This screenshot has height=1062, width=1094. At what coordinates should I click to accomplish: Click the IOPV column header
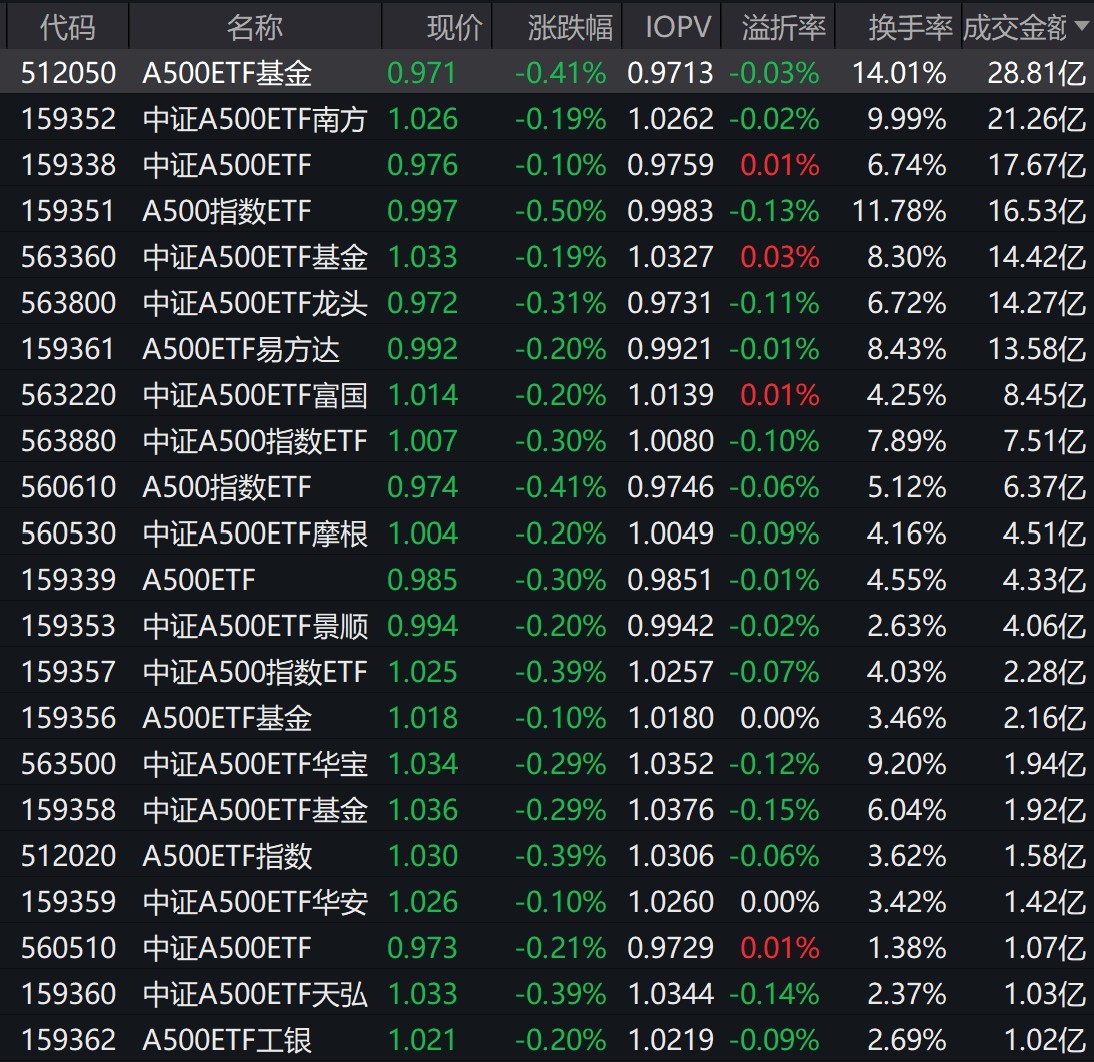coord(677,28)
